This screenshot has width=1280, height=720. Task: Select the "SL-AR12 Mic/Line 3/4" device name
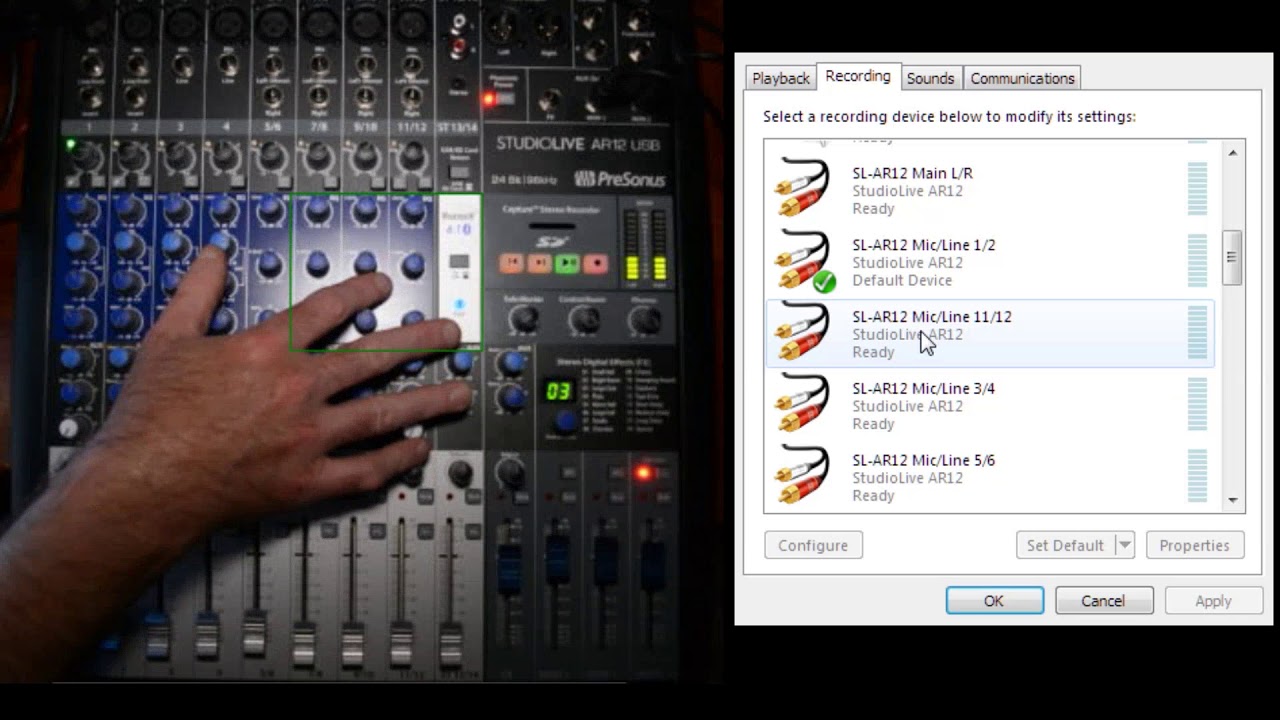tap(923, 389)
